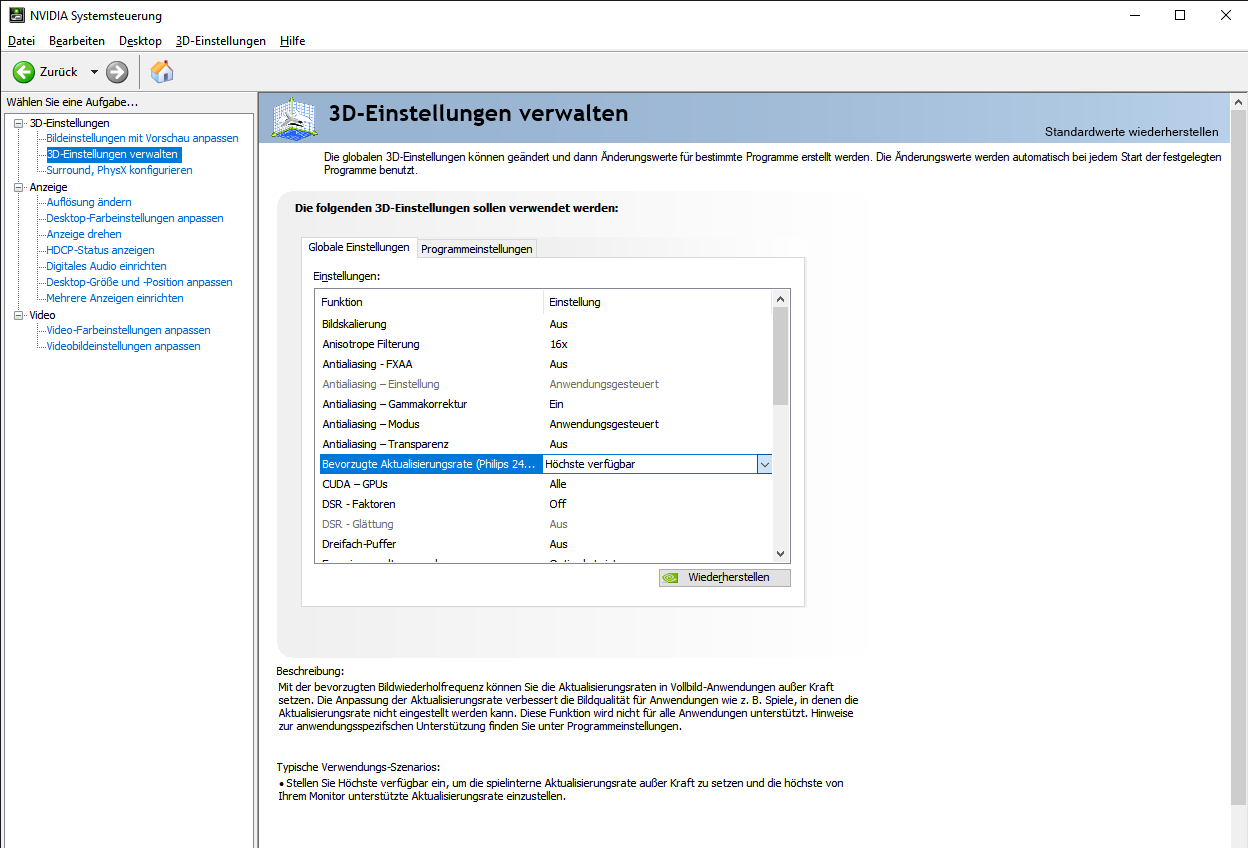
Task: Select the CUDA – GPUs row
Action: point(546,484)
